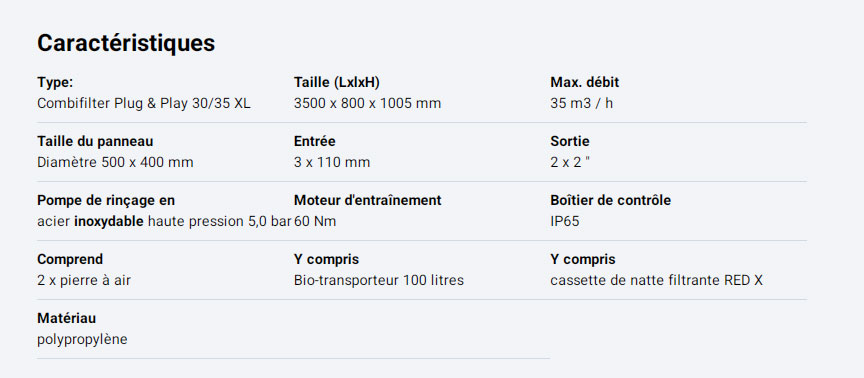
Task: Select the Entrée label
Action: [x=315, y=142]
